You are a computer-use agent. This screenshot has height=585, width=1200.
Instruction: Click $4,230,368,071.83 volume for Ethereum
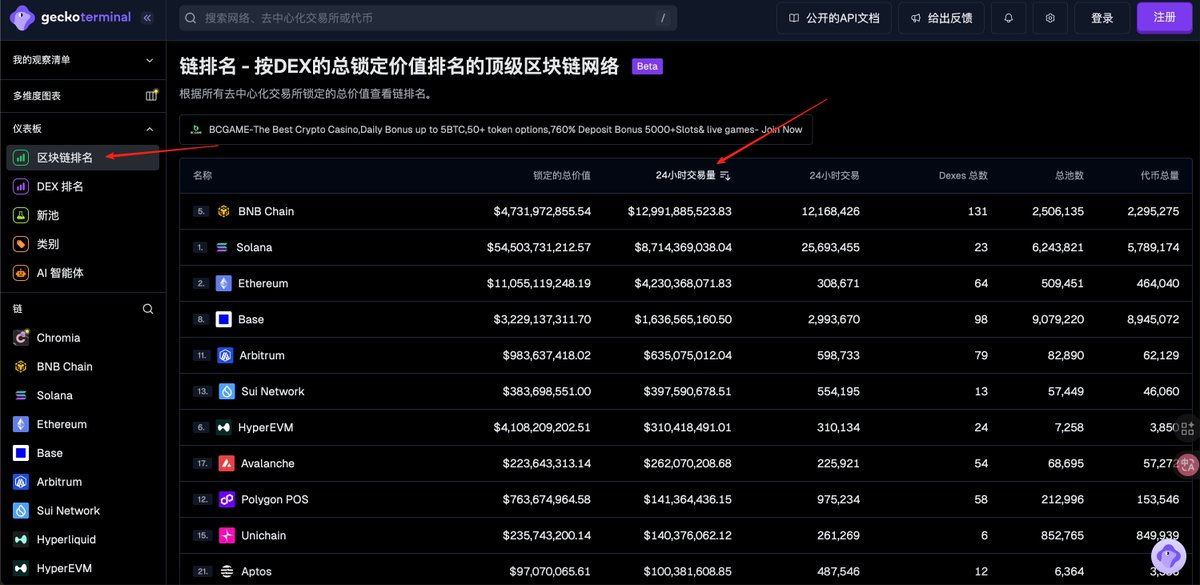pyautogui.click(x=683, y=283)
